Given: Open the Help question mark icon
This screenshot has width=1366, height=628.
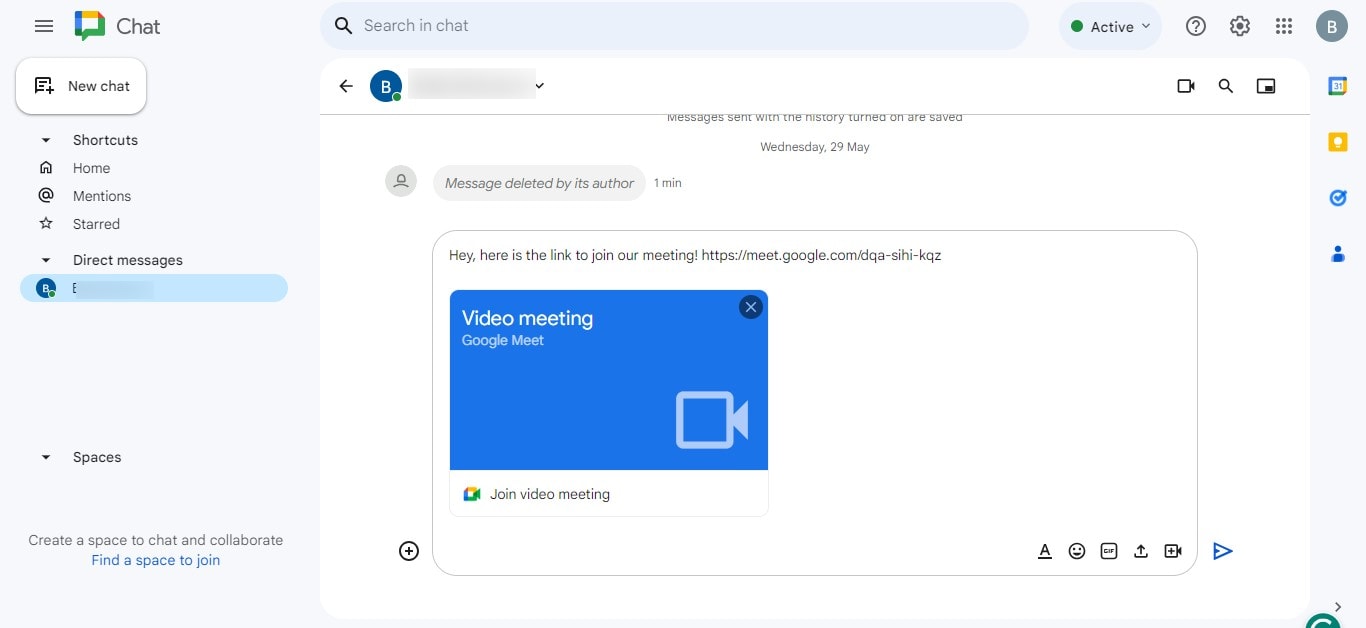Looking at the screenshot, I should [x=1196, y=27].
